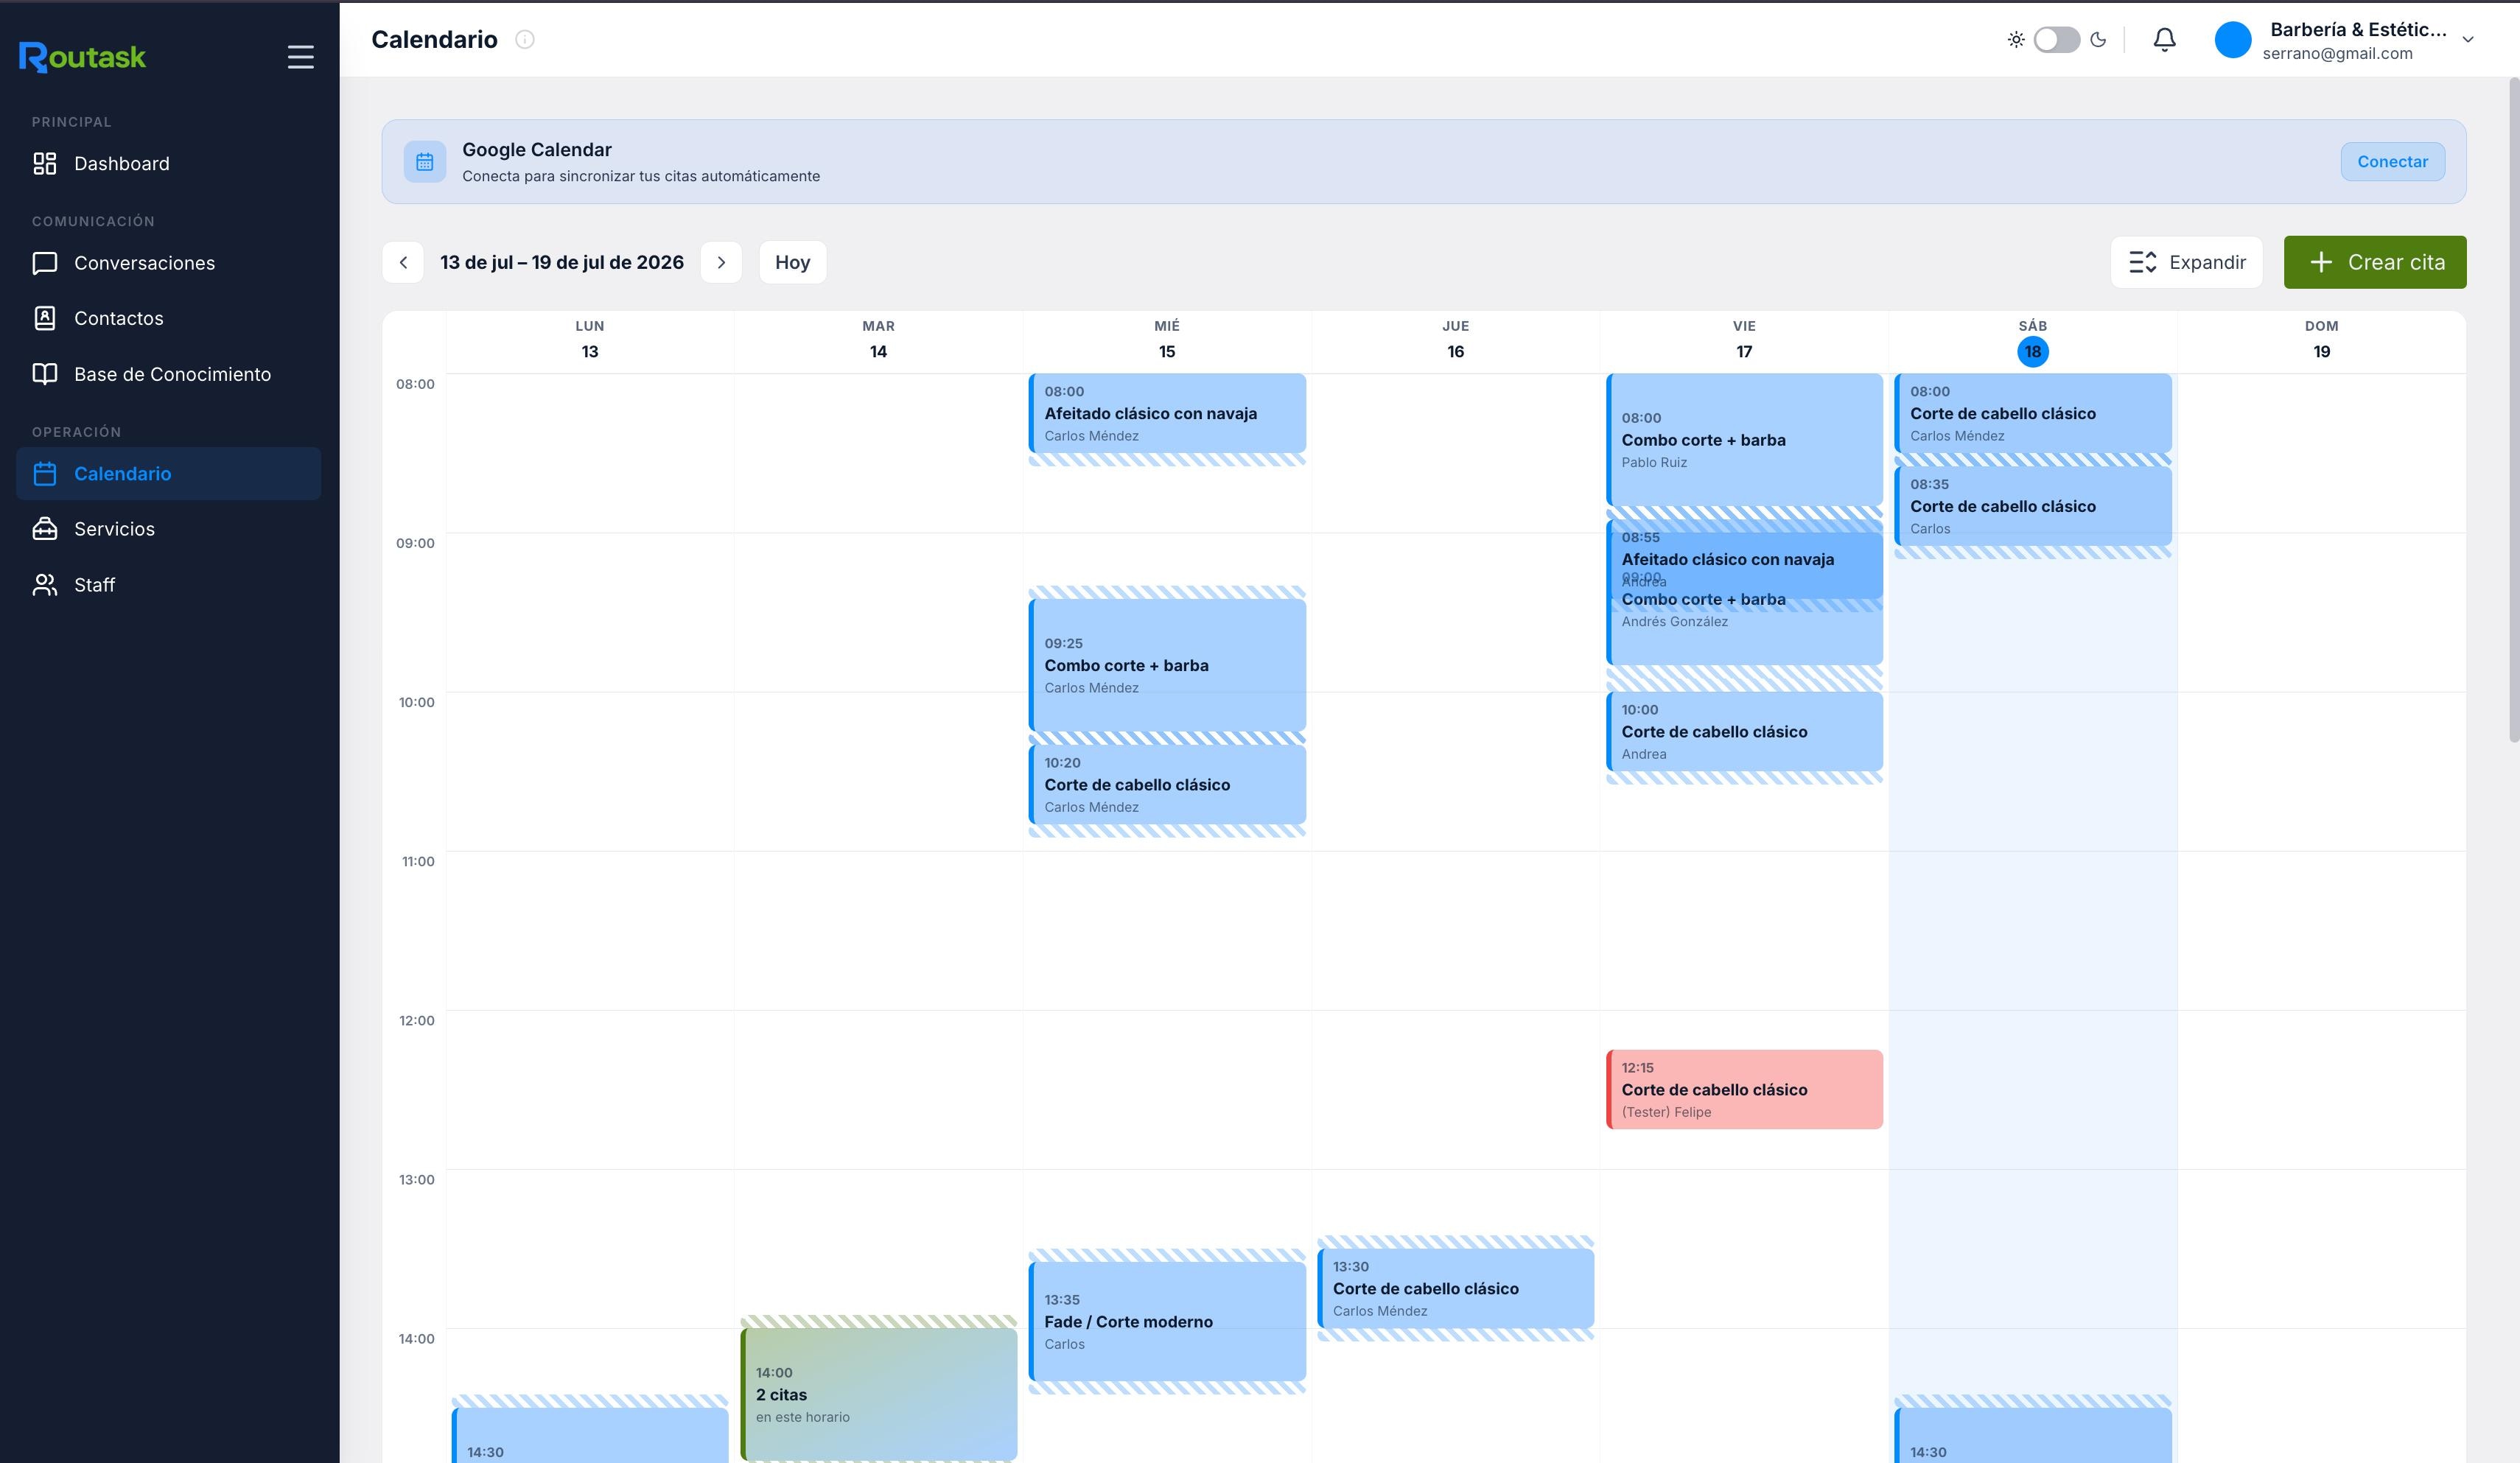Select Sunday 19 column header
This screenshot has height=1463, width=2520.
[x=2321, y=340]
